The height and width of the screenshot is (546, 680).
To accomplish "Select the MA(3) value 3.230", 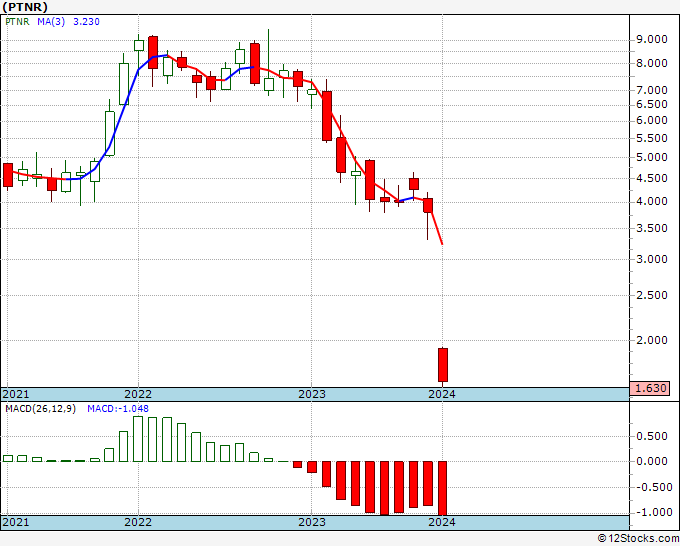I will click(x=86, y=22).
